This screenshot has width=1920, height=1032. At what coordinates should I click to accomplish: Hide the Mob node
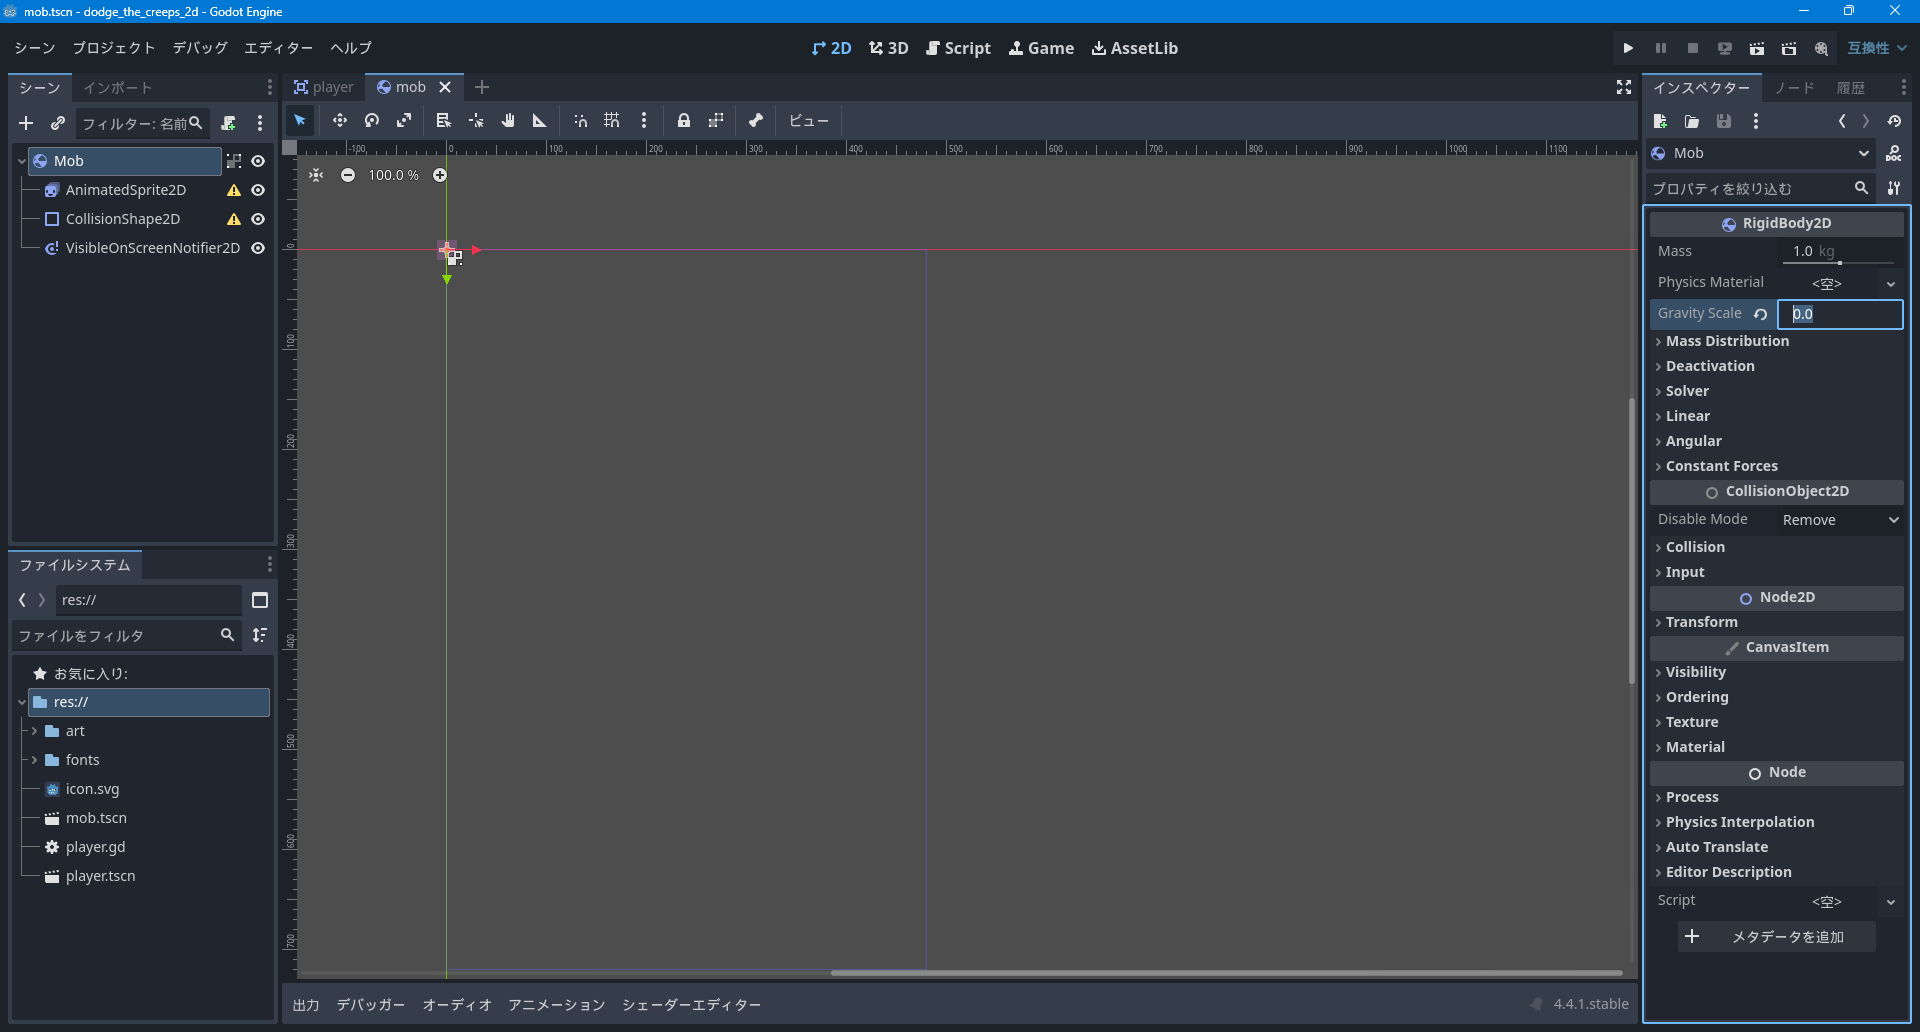tap(258, 161)
